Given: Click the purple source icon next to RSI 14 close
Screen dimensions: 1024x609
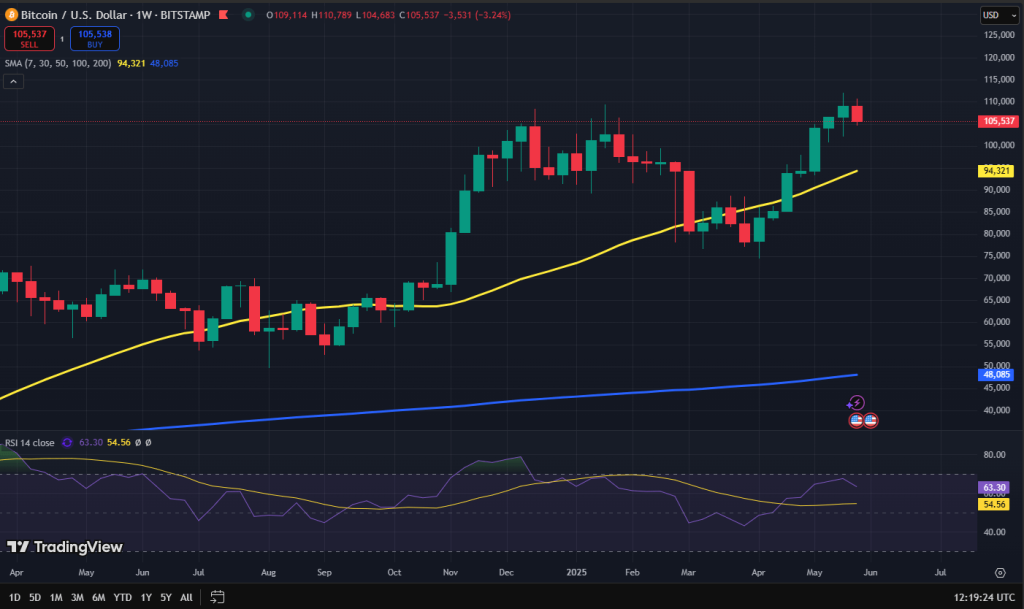Looking at the screenshot, I should coord(66,441).
